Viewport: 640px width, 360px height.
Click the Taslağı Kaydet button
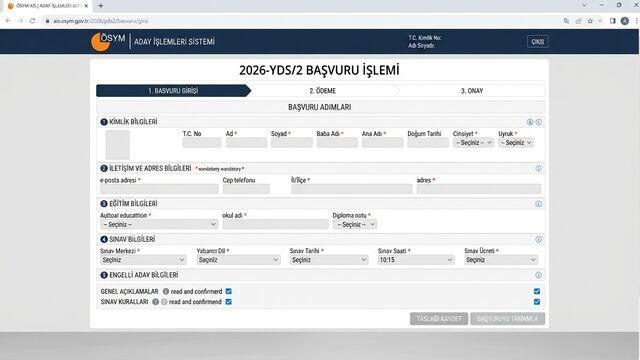[439, 319]
